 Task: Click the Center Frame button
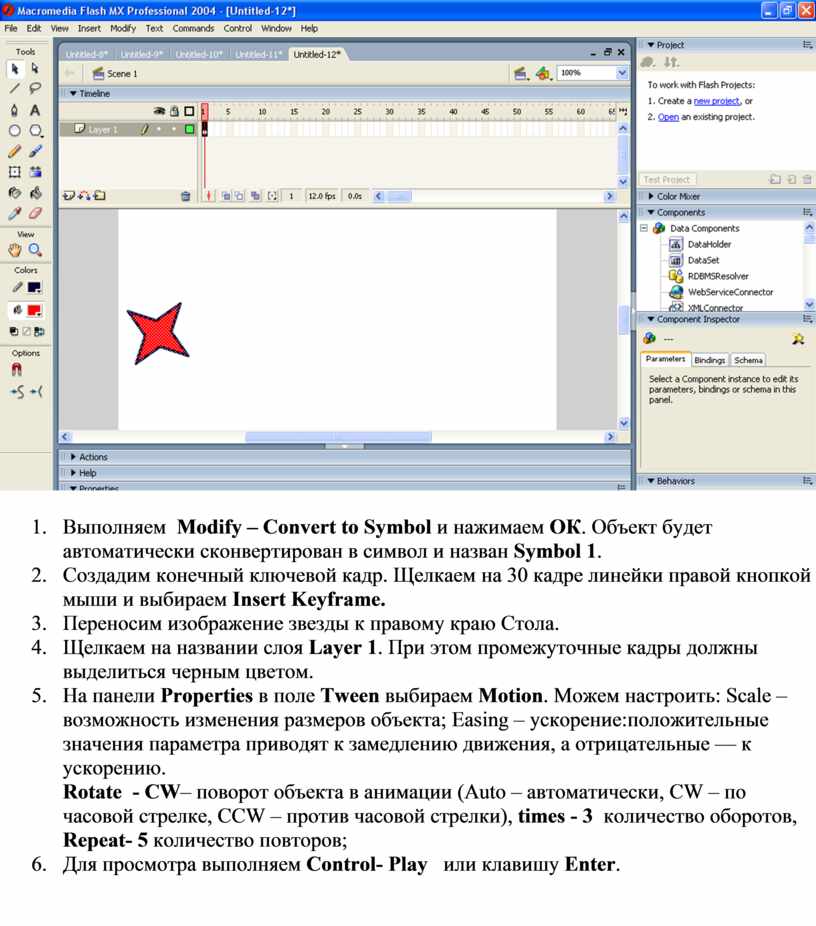(x=208, y=196)
